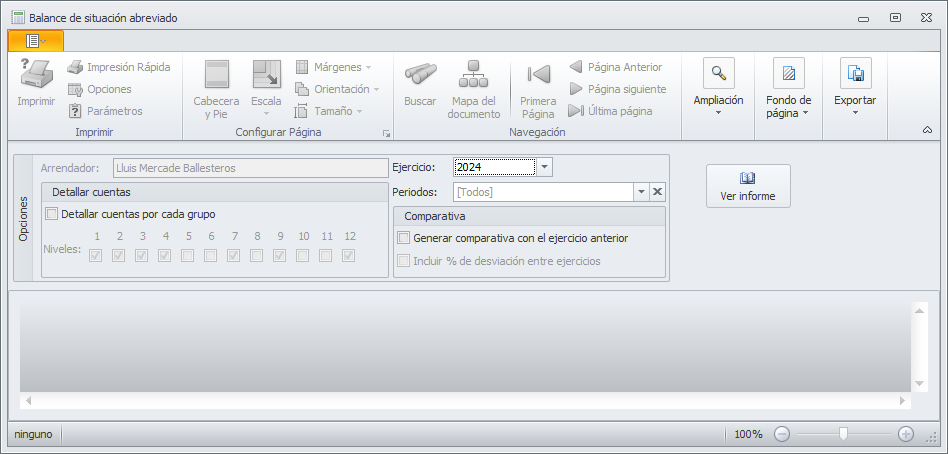Click preview scroll right arrow
This screenshot has height=454, width=948.
903,400
